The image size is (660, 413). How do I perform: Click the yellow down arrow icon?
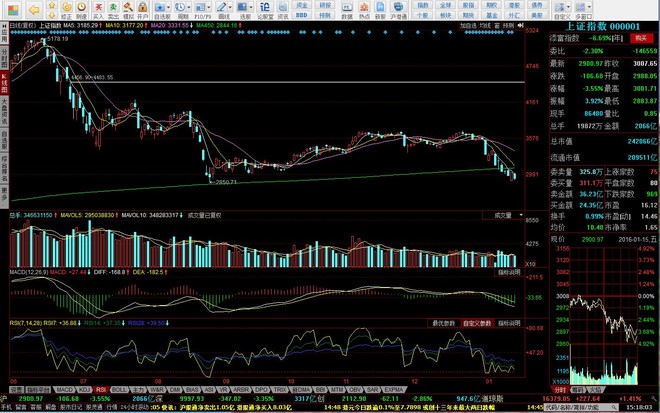(52, 15)
